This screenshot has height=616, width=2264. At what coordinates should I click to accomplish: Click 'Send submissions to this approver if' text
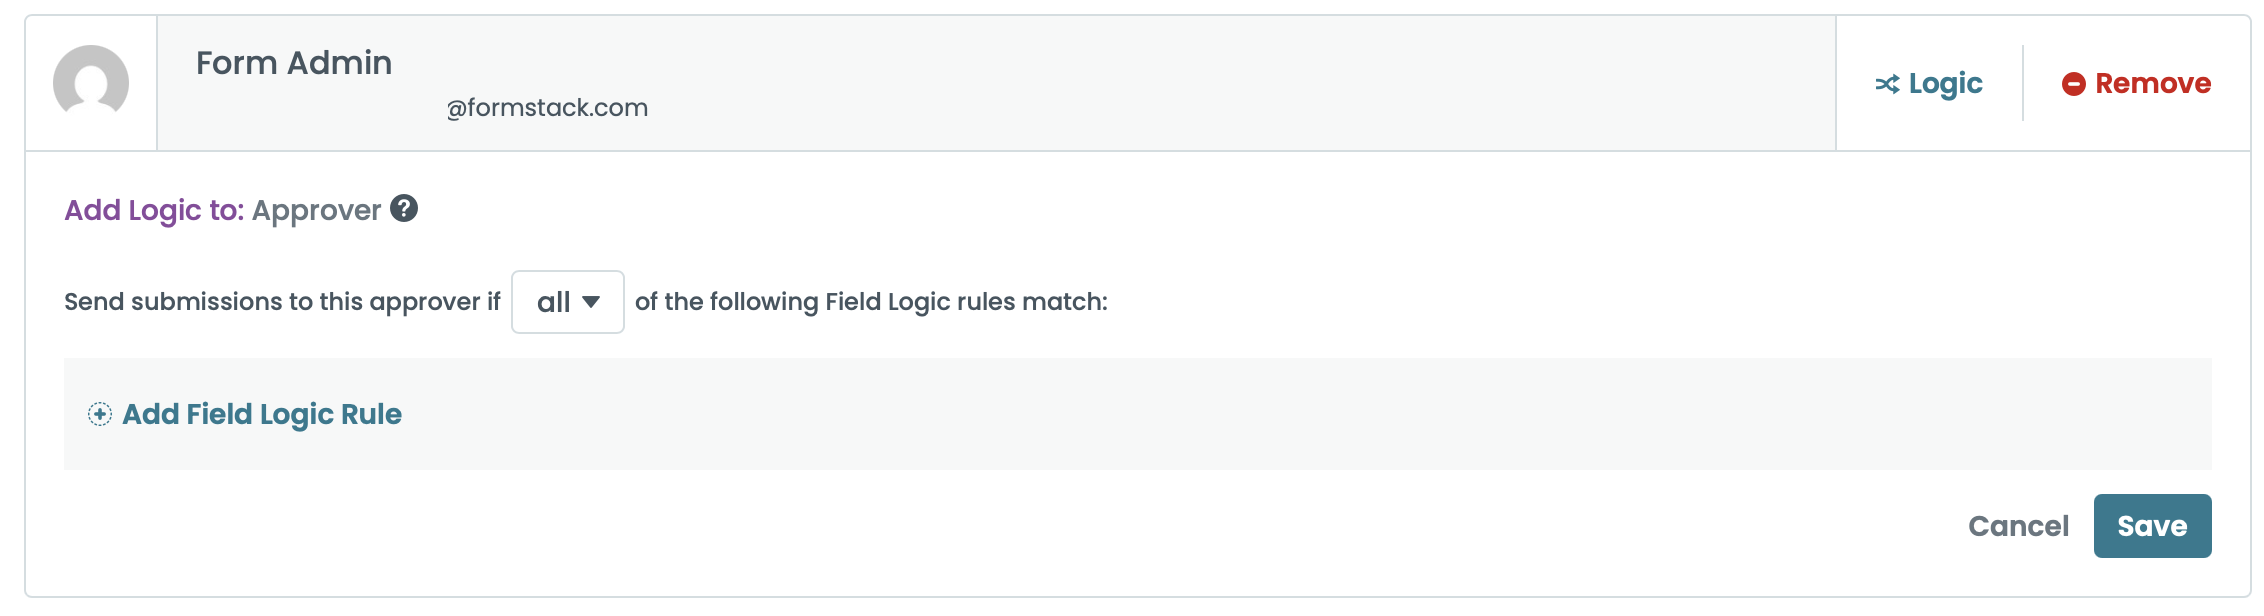click(x=282, y=302)
